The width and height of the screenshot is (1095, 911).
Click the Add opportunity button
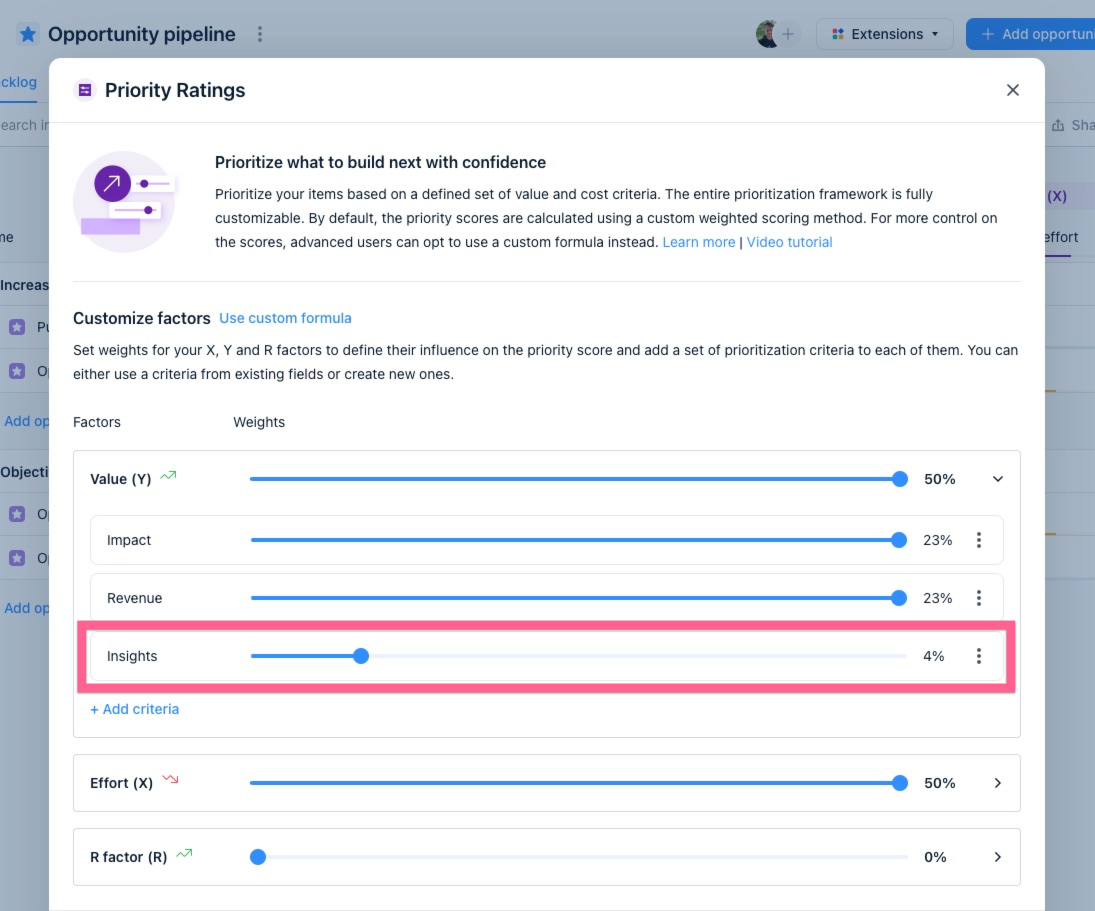click(1031, 34)
